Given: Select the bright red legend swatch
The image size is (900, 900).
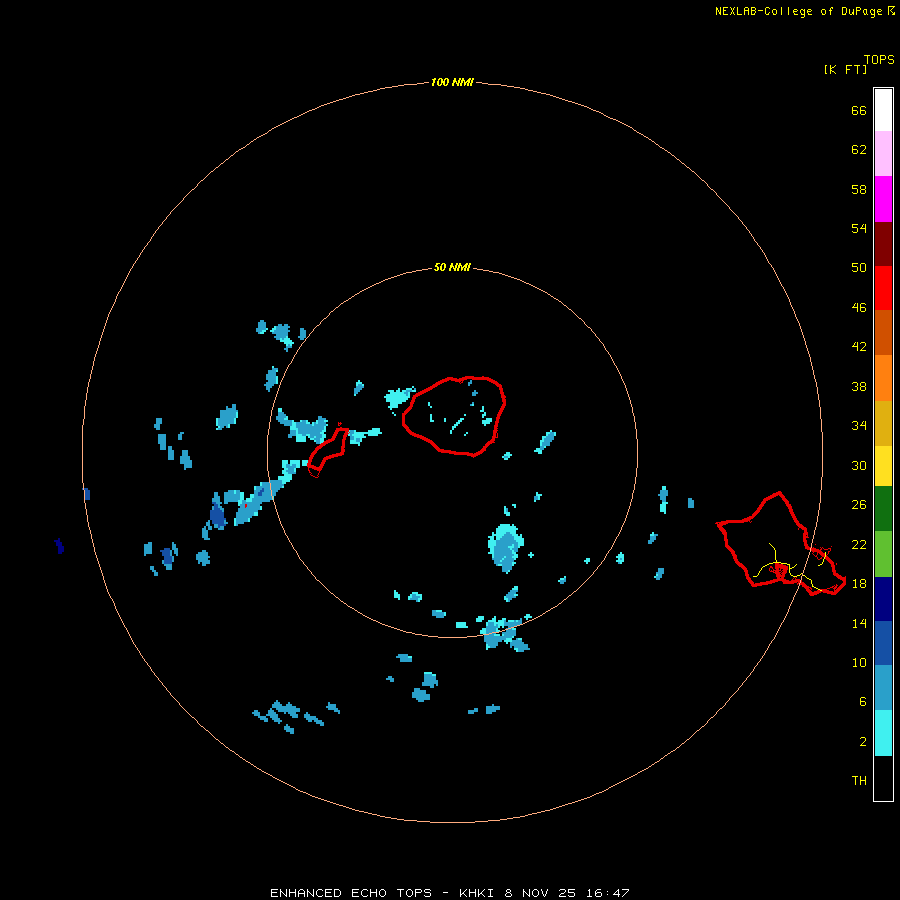Looking at the screenshot, I should (x=883, y=288).
